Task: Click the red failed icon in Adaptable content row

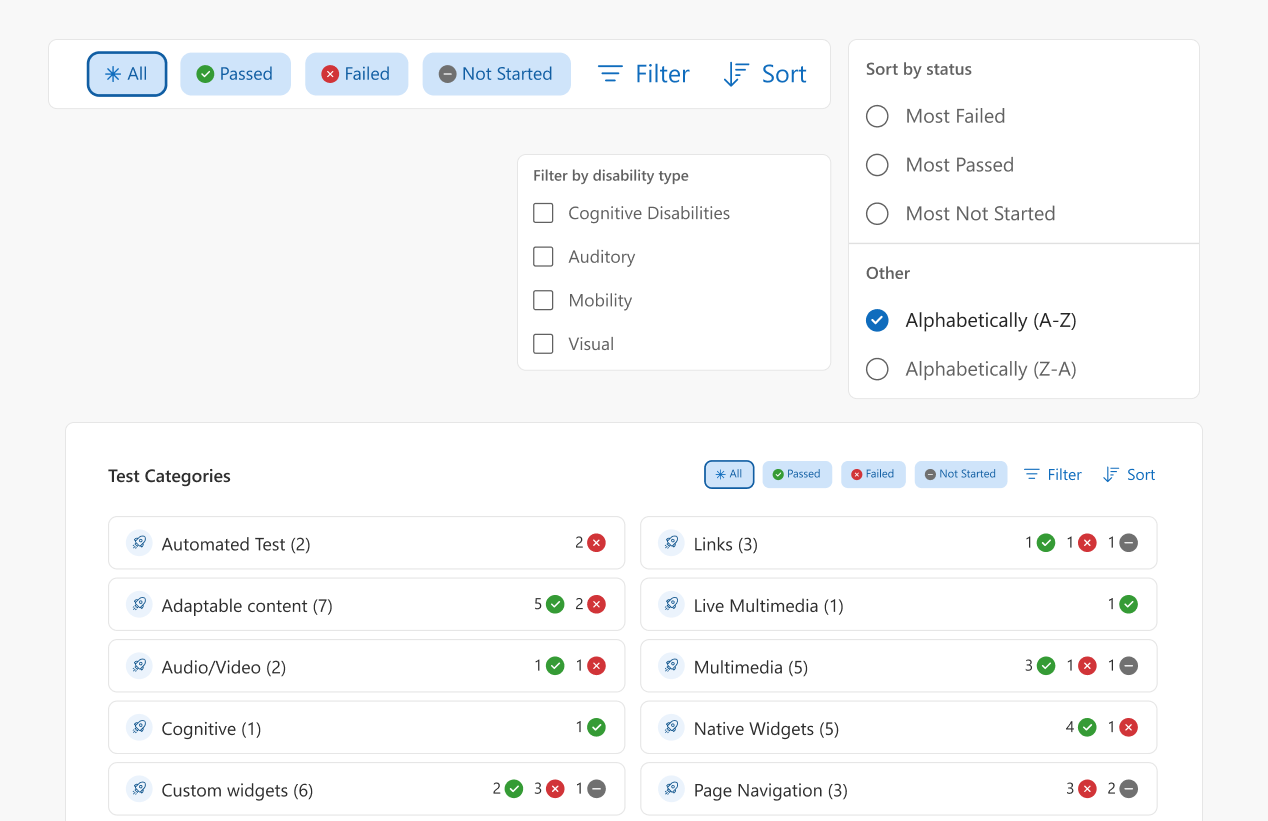Action: [x=596, y=604]
